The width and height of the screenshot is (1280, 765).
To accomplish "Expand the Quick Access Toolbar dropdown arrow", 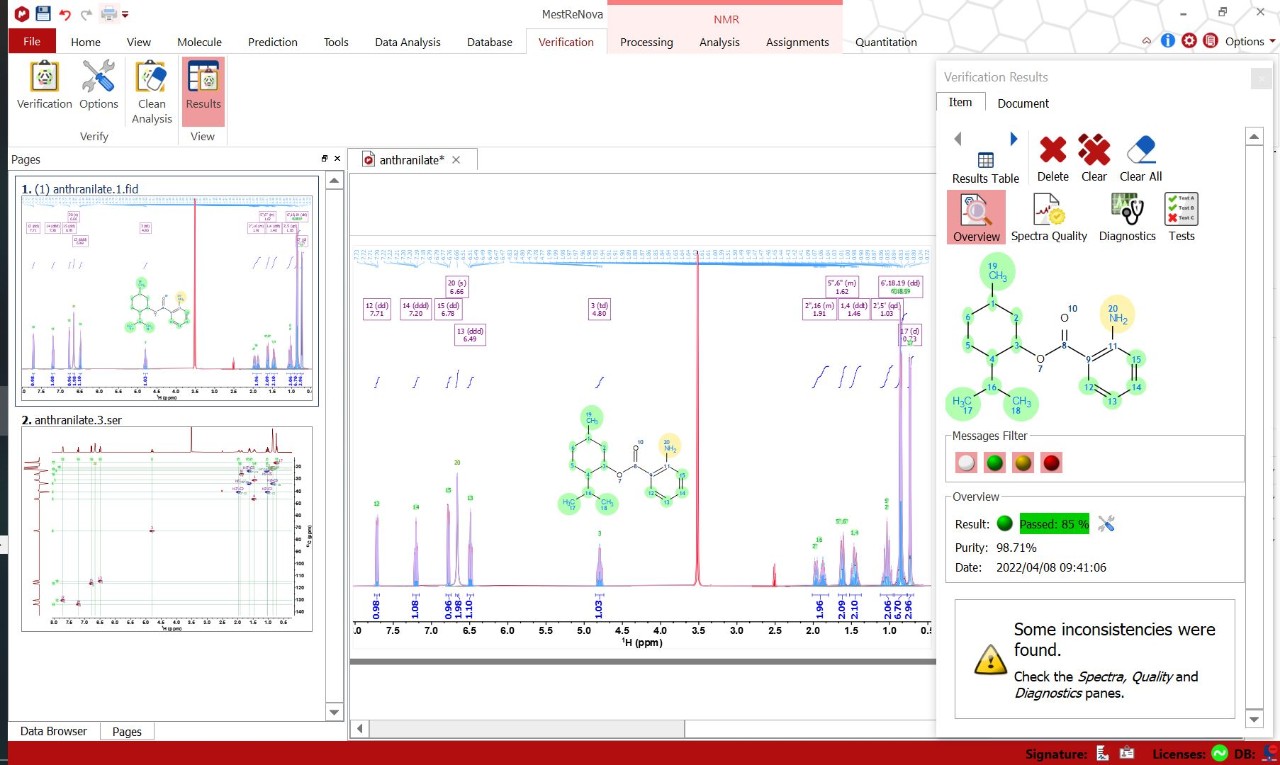I will click(x=125, y=14).
